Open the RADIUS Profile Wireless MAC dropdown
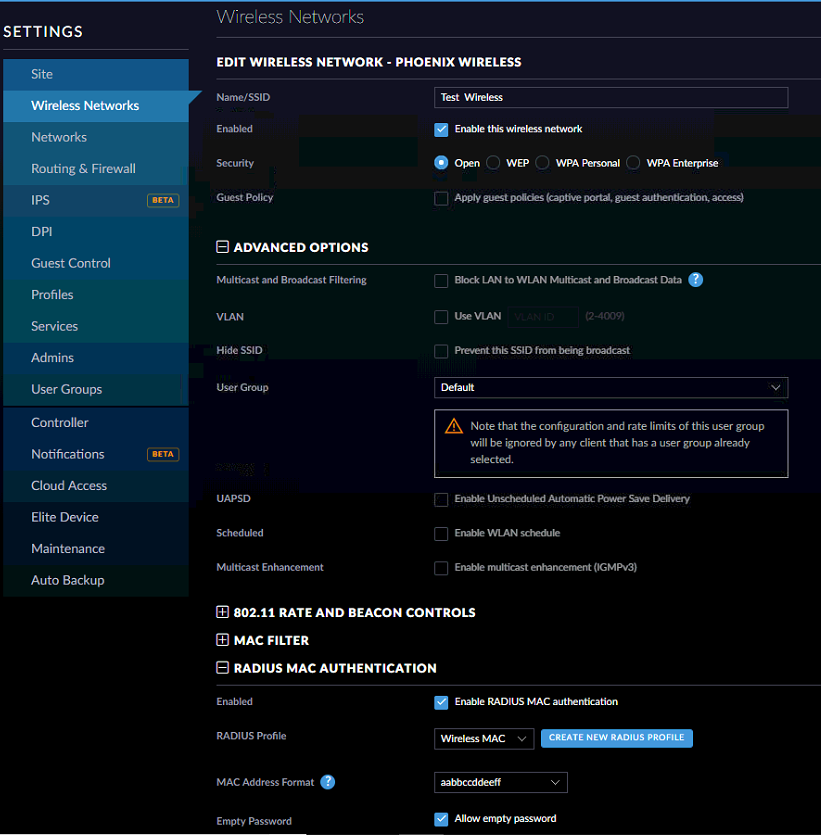This screenshot has width=821, height=835. (x=484, y=739)
